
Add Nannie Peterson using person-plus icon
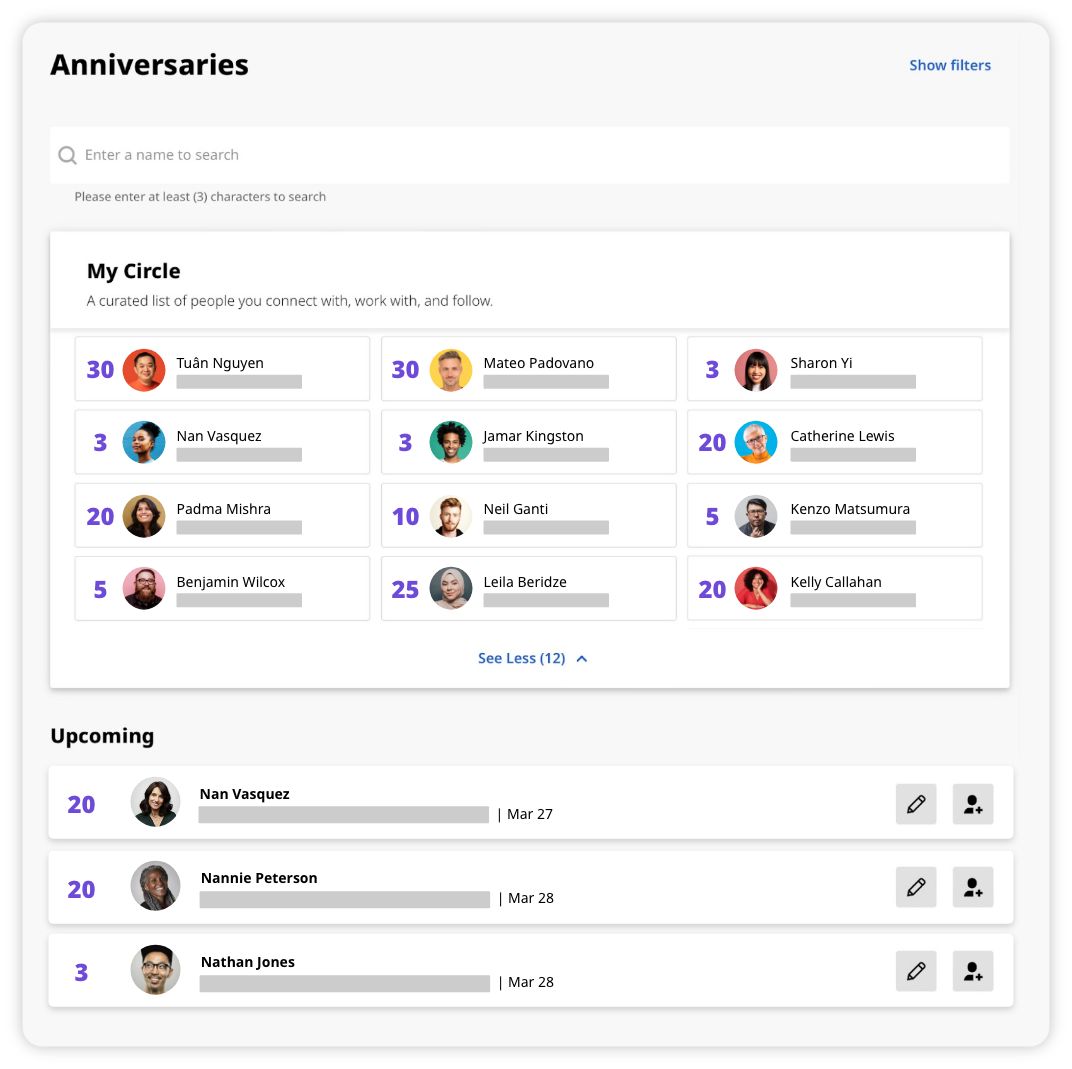coord(973,887)
